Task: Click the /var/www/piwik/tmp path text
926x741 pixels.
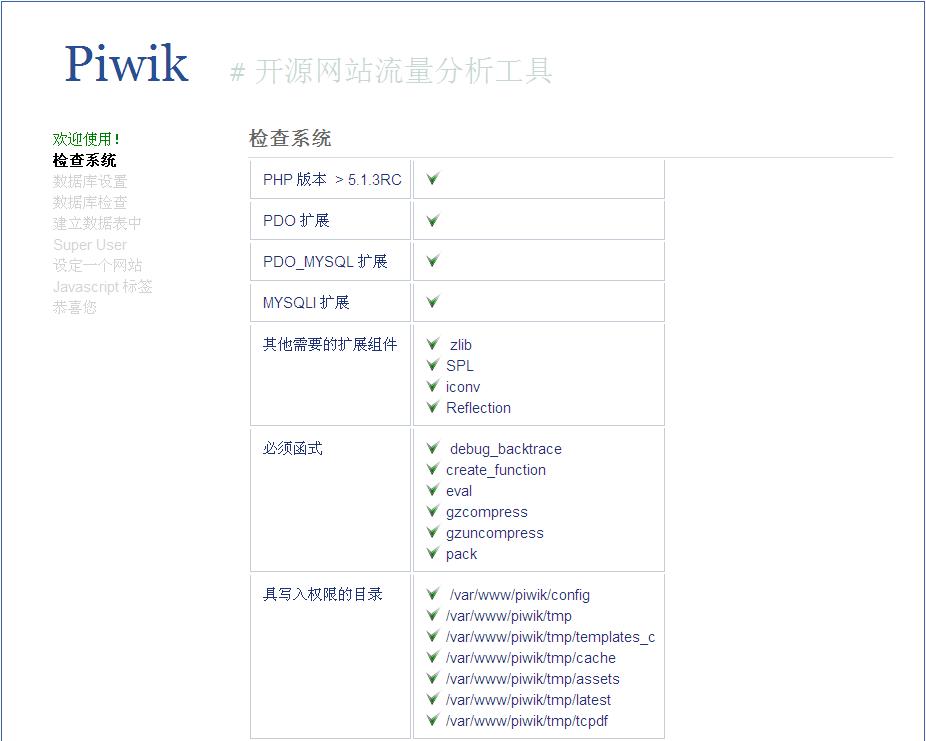Action: pyautogui.click(x=508, y=616)
